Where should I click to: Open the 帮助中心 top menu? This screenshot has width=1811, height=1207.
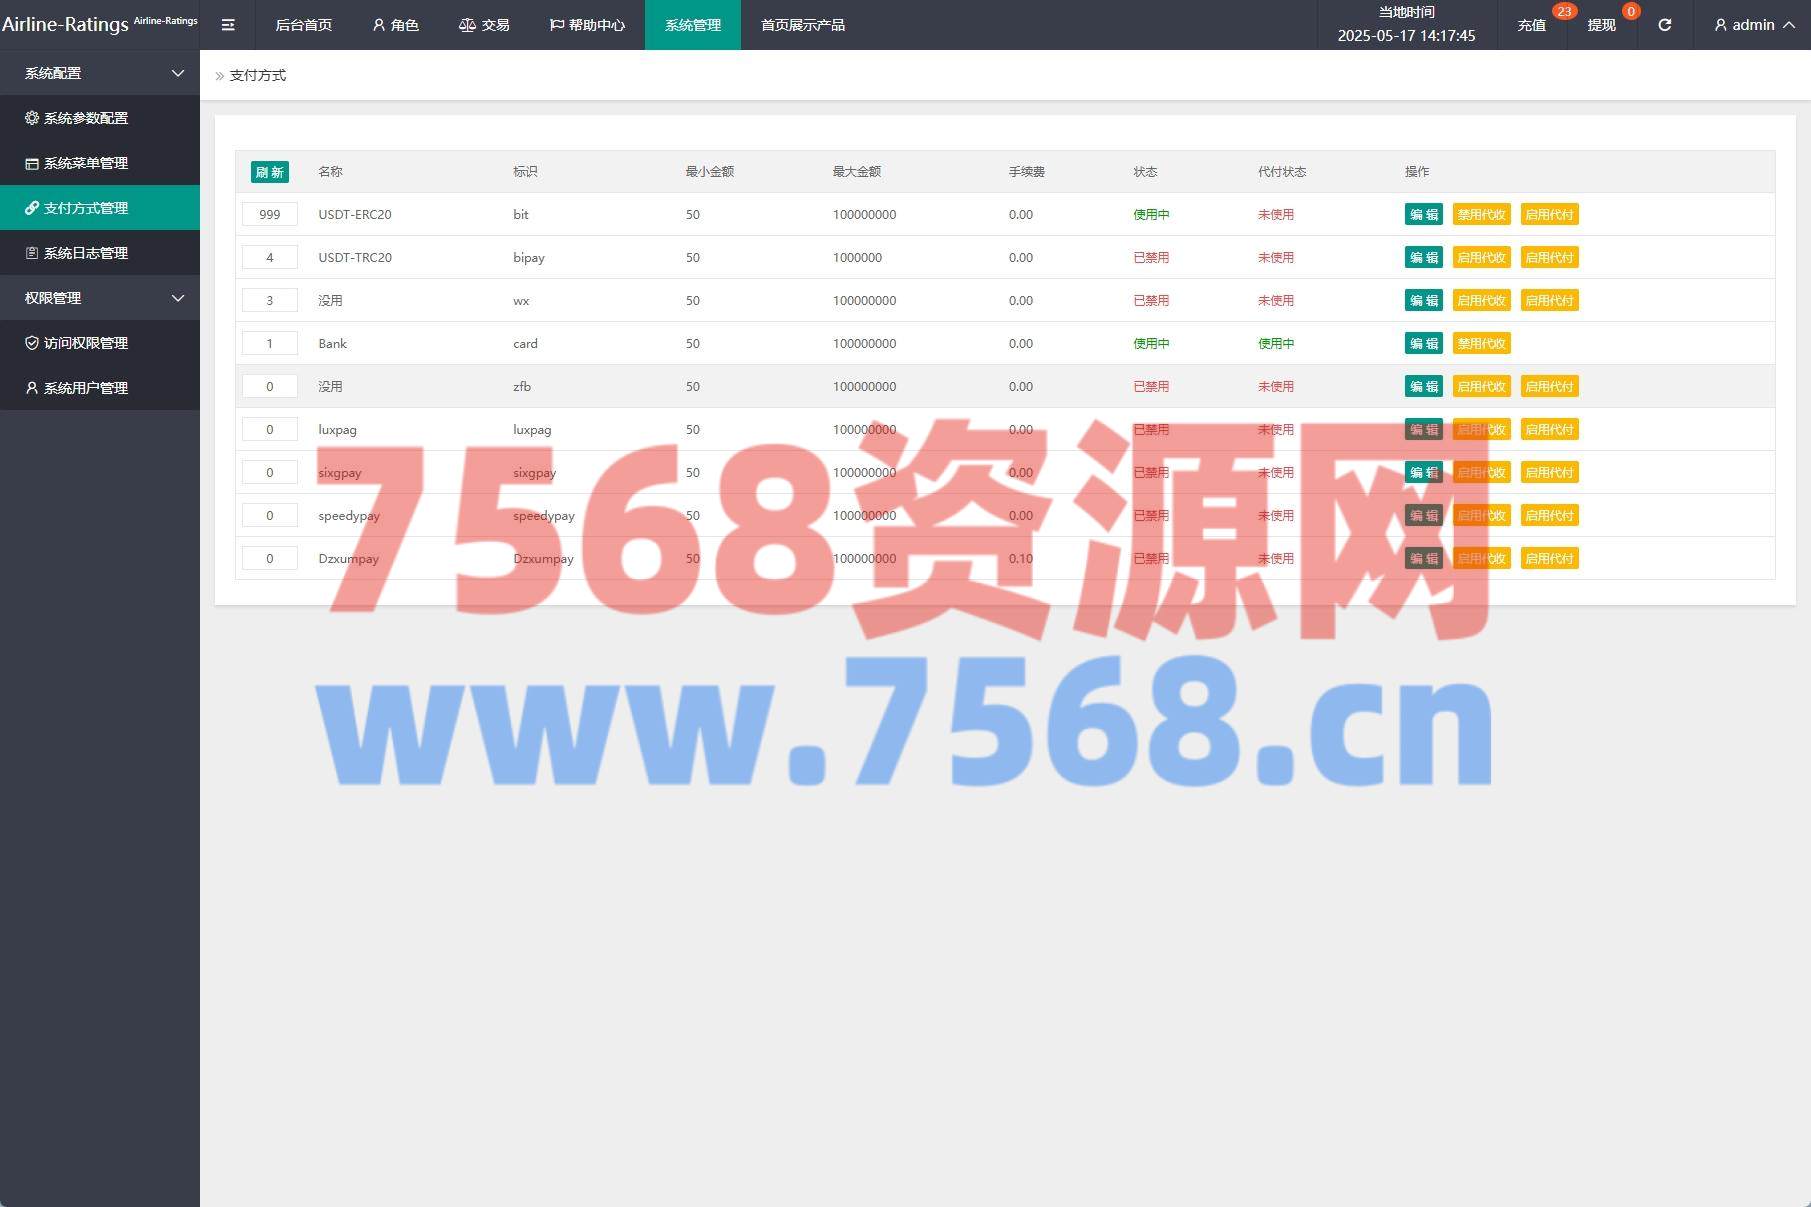(587, 25)
